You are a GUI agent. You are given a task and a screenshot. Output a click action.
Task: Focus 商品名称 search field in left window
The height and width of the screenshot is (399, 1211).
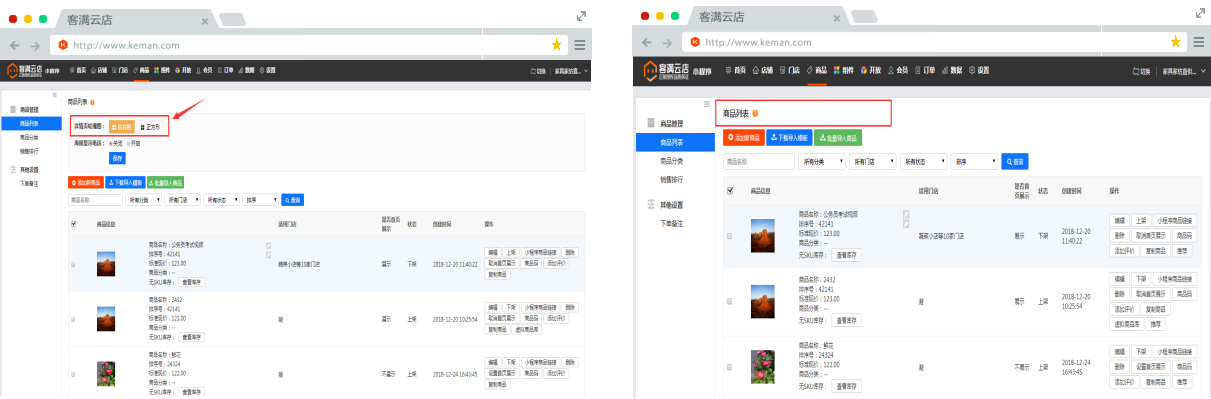95,200
